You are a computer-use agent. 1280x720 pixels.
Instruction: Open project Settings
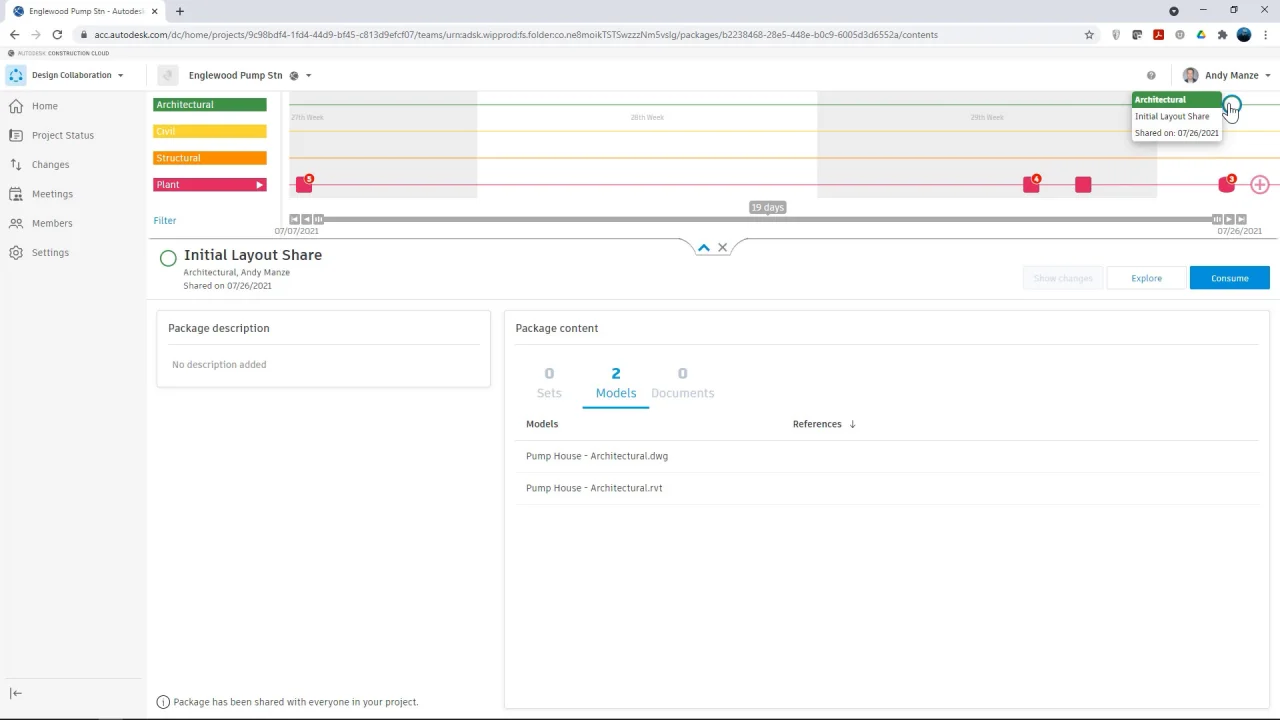click(x=50, y=253)
